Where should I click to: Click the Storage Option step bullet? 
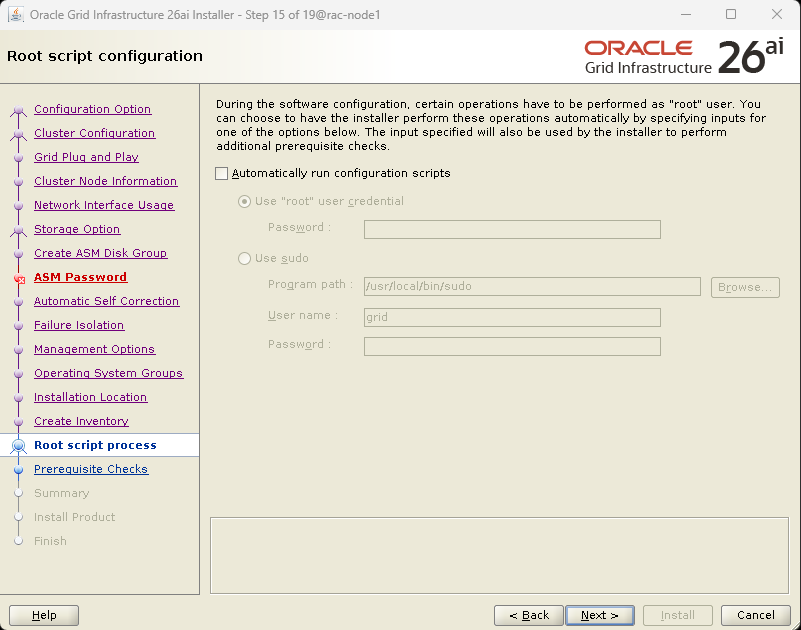click(x=19, y=230)
